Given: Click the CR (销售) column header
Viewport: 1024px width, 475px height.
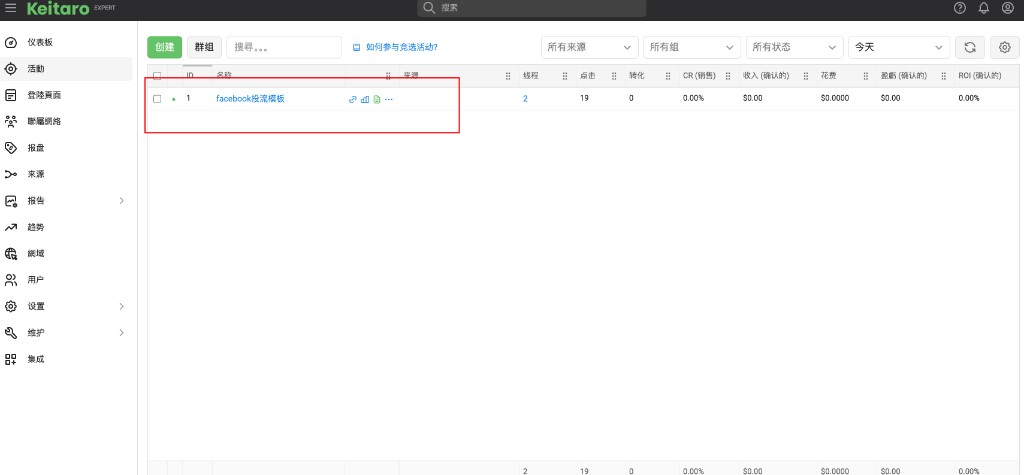Looking at the screenshot, I should point(699,76).
